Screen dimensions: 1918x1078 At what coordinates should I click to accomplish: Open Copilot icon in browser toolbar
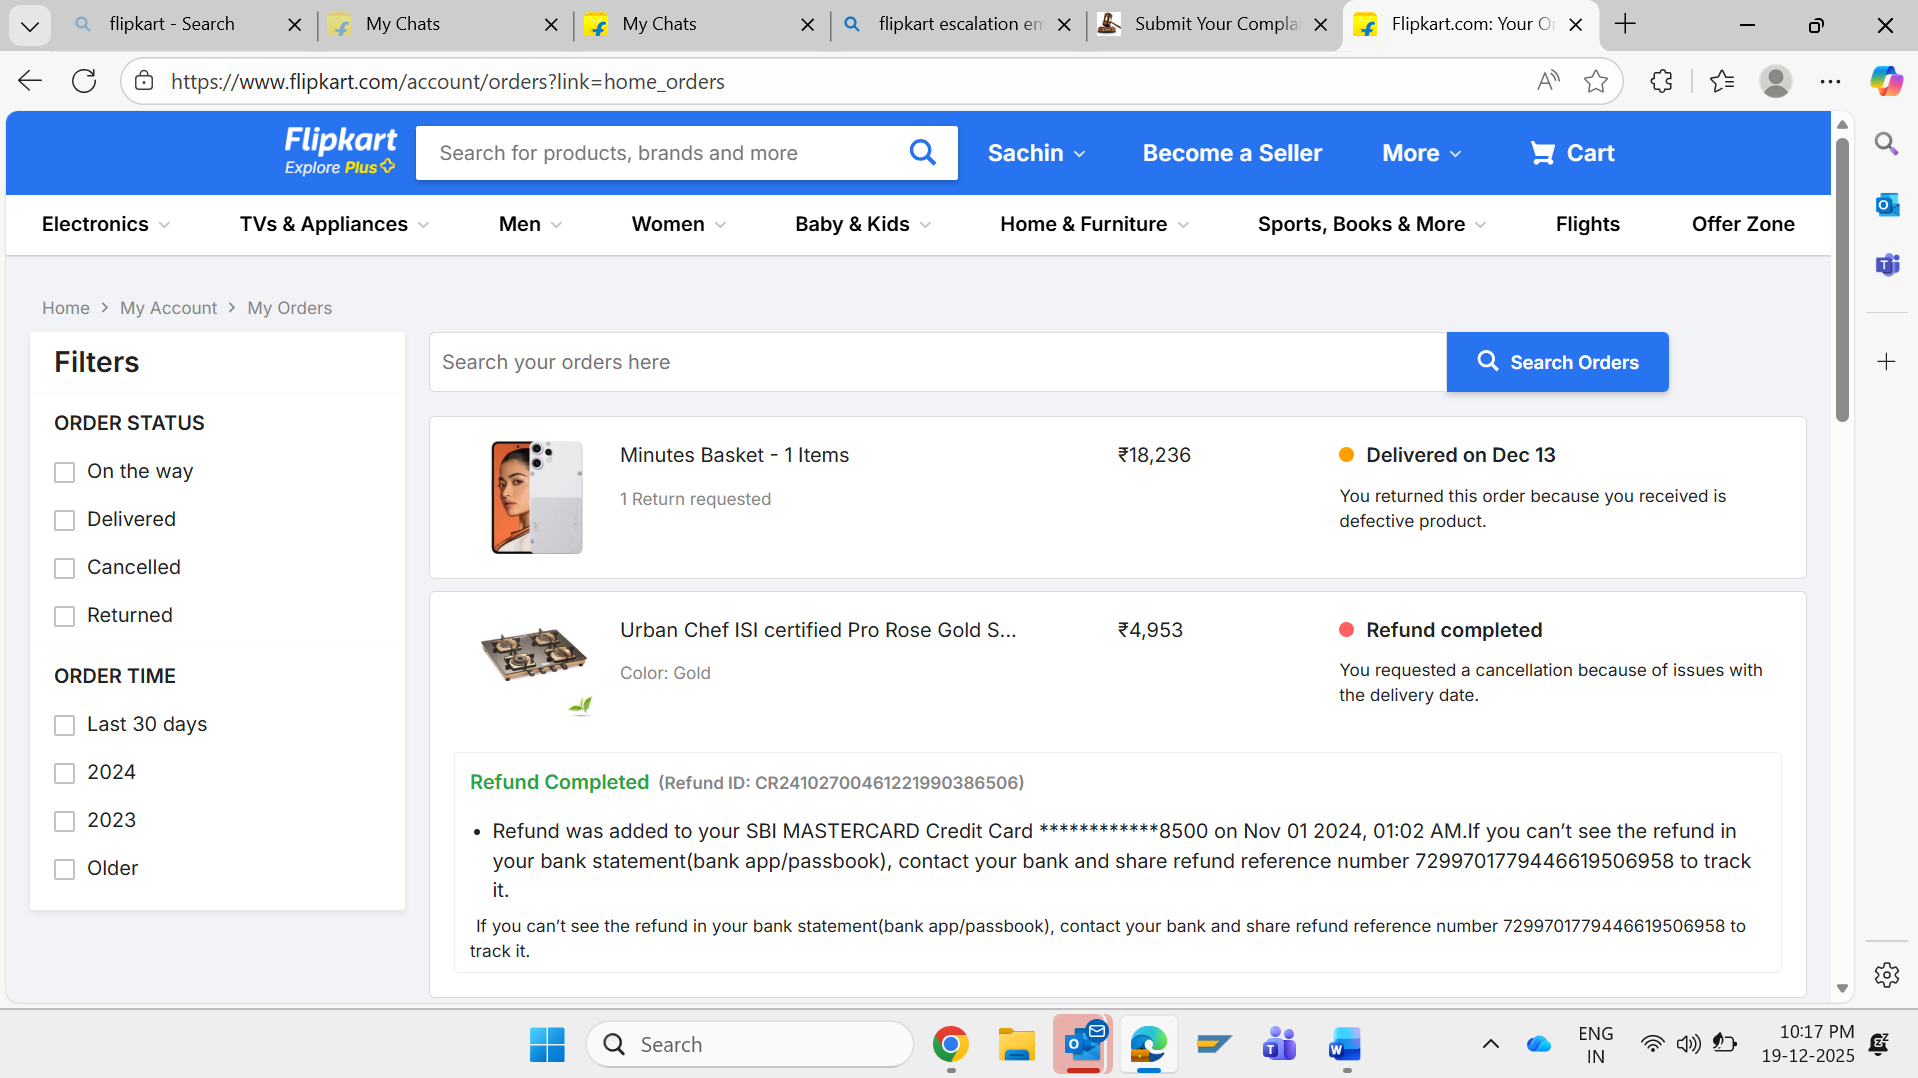point(1886,81)
